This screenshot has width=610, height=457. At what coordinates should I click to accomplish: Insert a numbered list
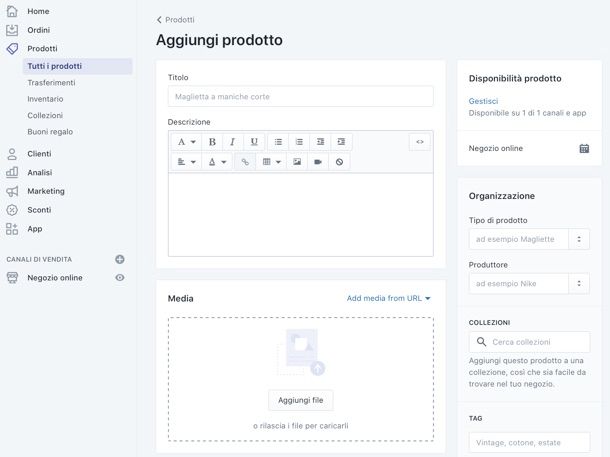299,142
